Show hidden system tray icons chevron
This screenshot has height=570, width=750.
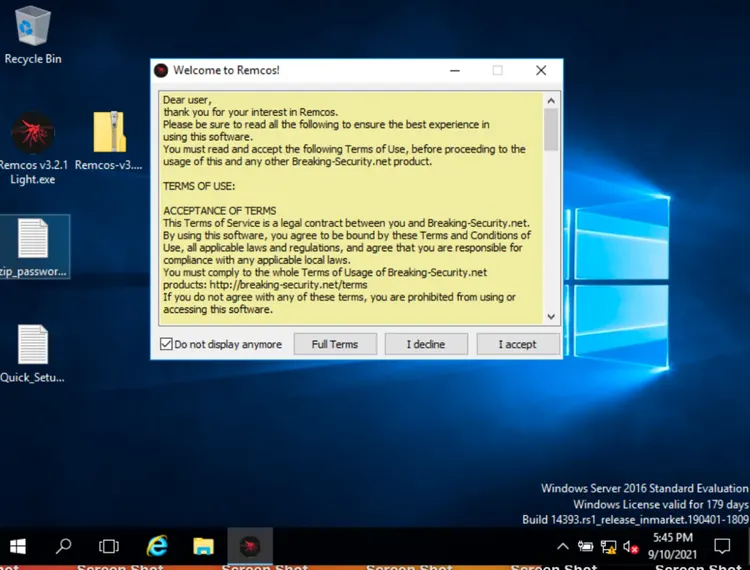563,547
